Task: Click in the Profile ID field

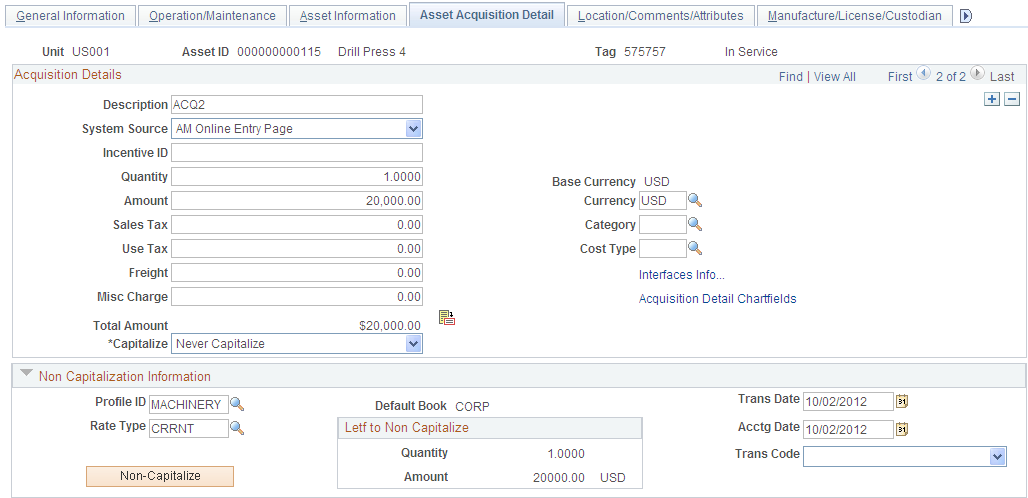Action: tap(189, 404)
